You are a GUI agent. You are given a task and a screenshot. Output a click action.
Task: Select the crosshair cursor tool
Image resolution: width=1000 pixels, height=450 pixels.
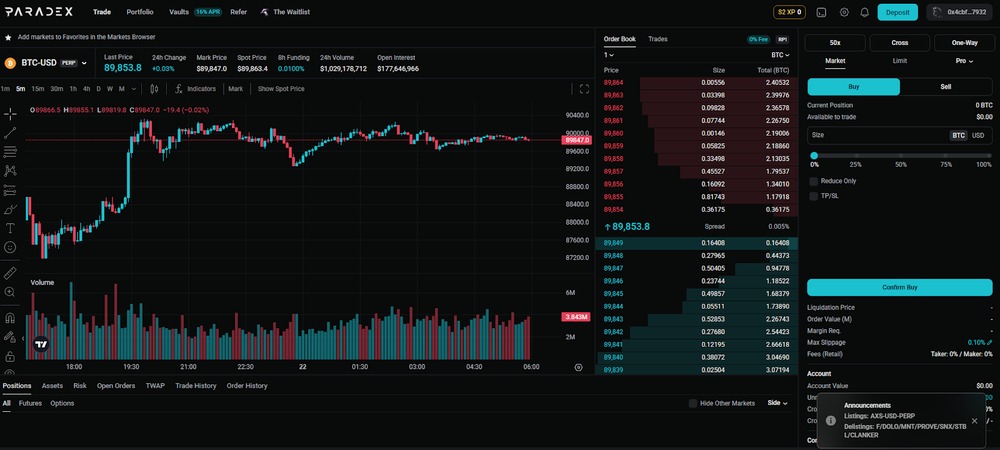[10, 114]
